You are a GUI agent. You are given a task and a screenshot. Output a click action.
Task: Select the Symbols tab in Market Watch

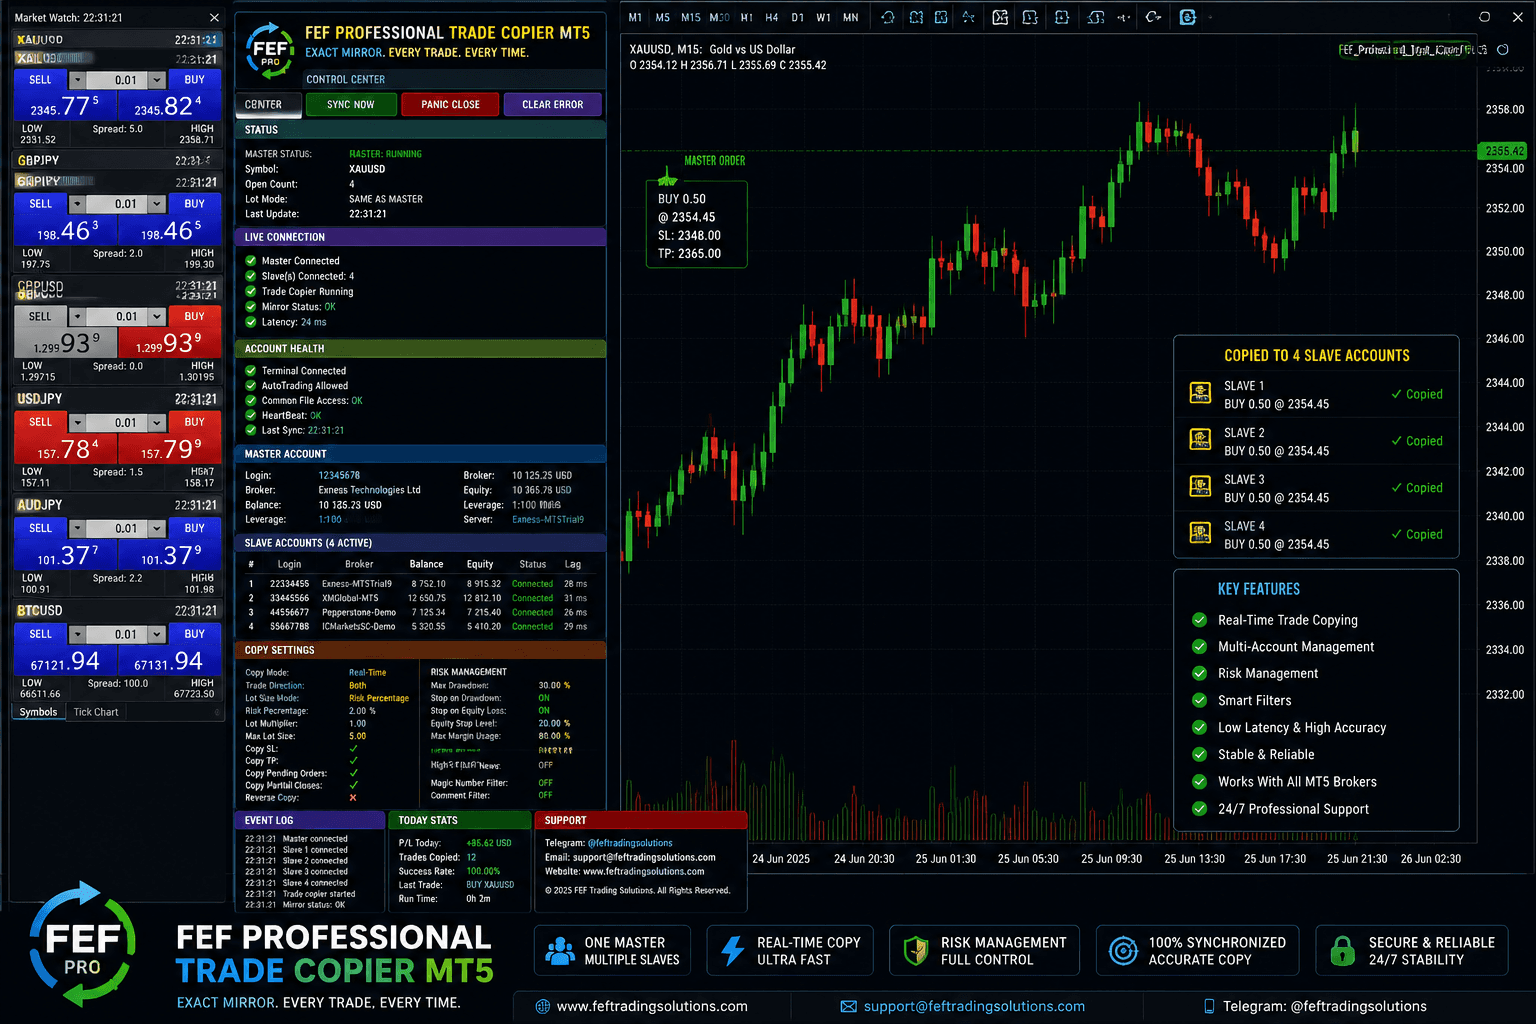pyautogui.click(x=38, y=712)
